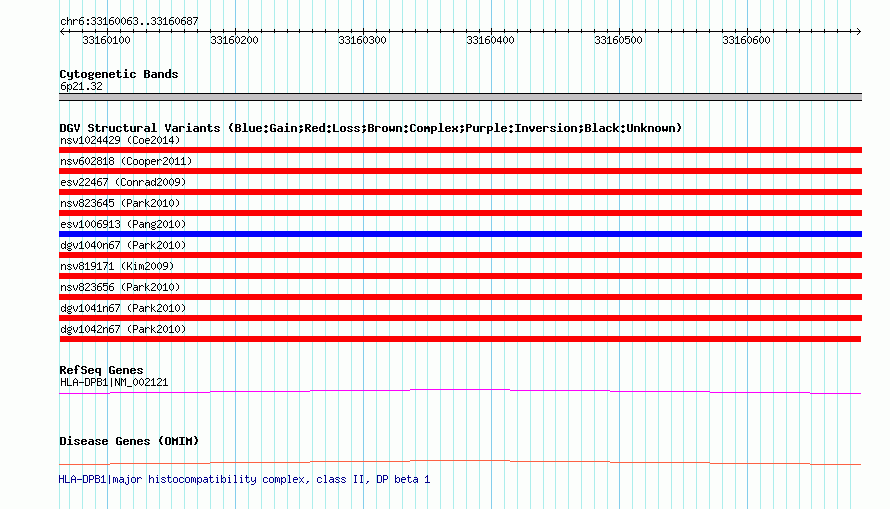Click the nsv823645 (Park2010) label
Screen dimensions: 890x509
pyautogui.click(x=120, y=203)
